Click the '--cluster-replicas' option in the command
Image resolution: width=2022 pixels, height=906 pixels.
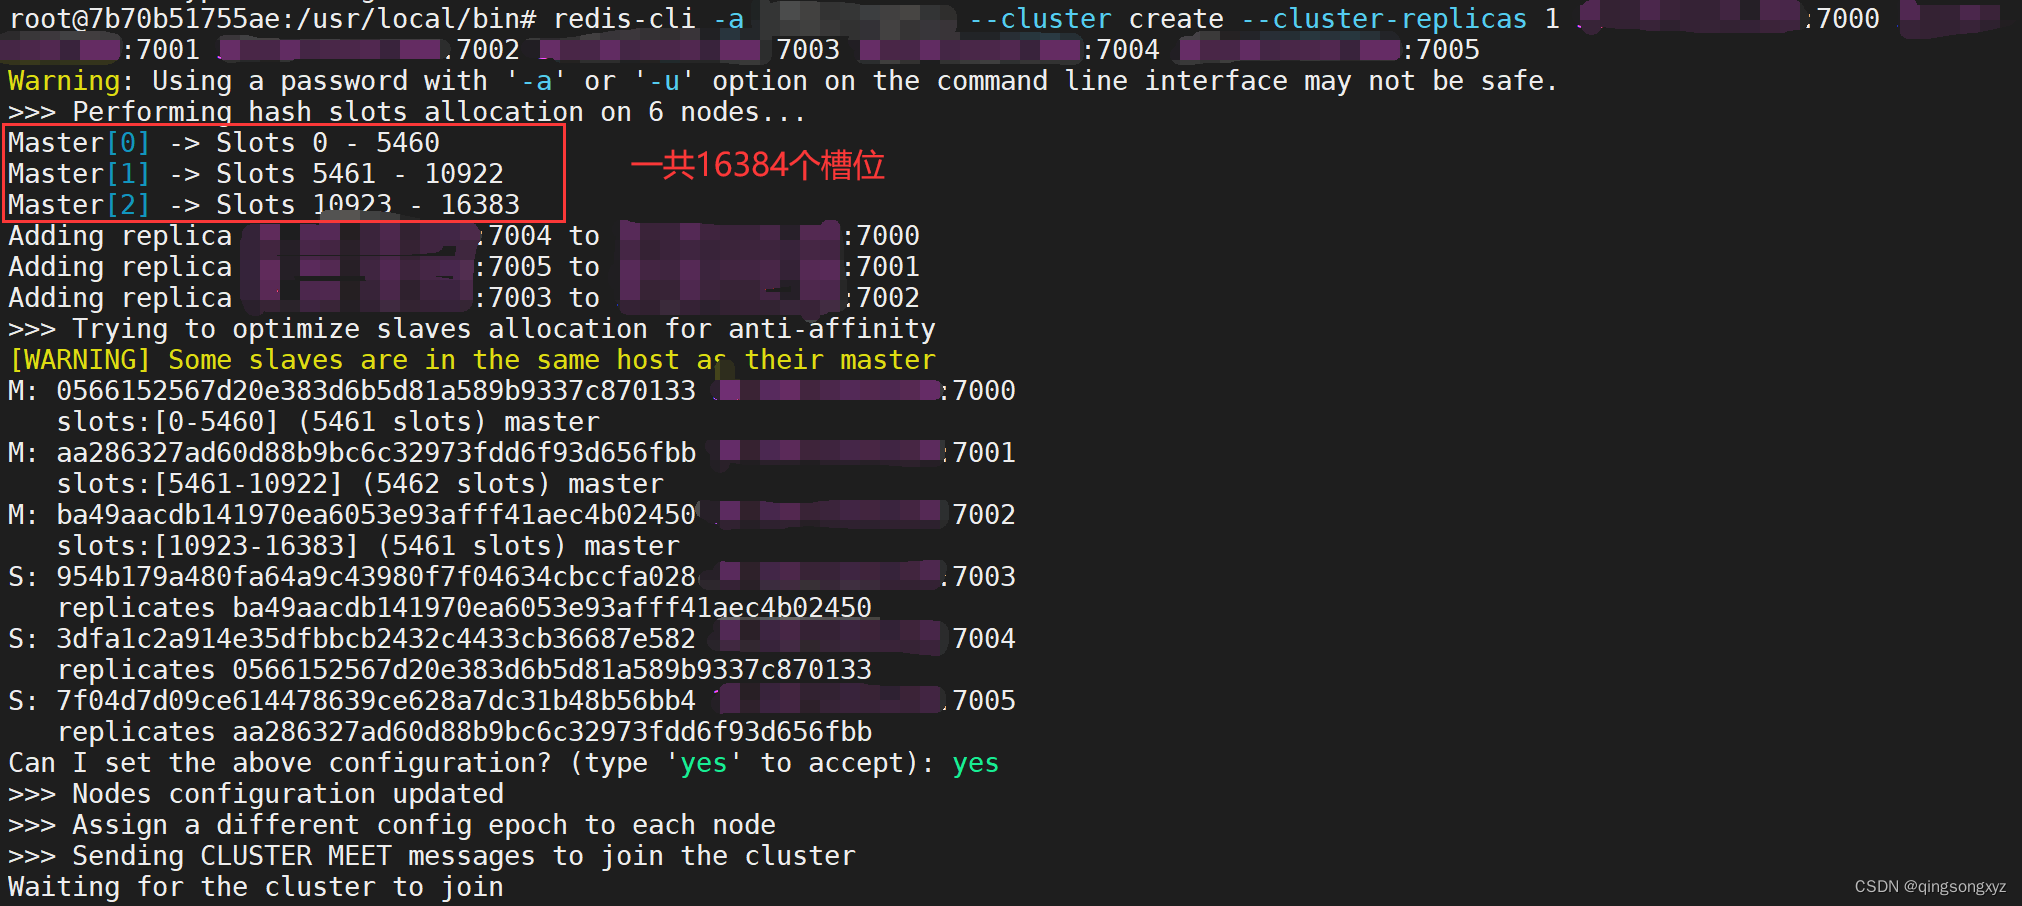click(1384, 19)
